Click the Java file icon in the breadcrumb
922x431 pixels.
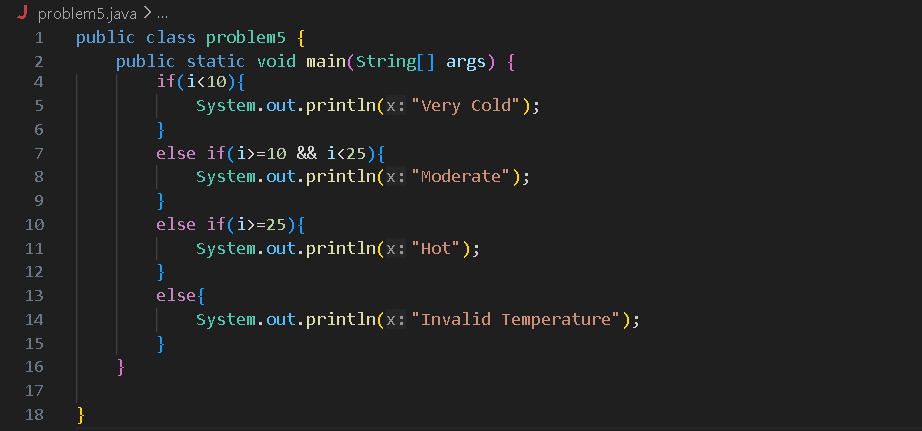click(x=23, y=13)
